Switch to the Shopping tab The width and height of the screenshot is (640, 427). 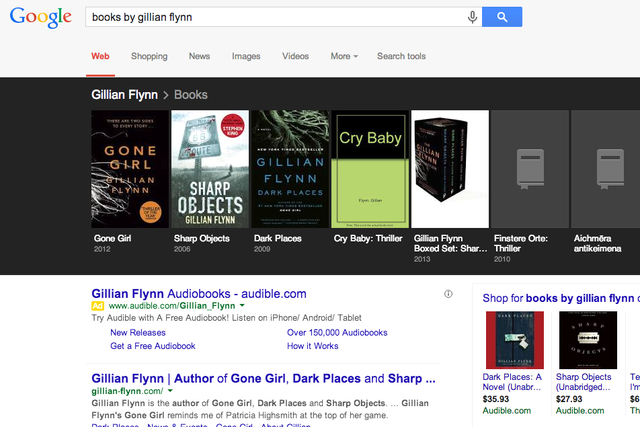click(149, 56)
